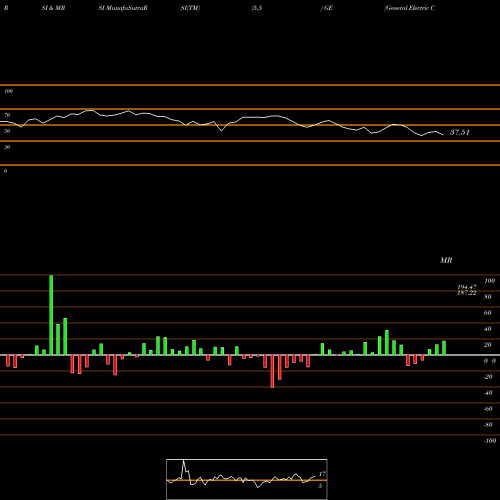
Task: Click the deepest red MR histogram bar
Action: 272,371
